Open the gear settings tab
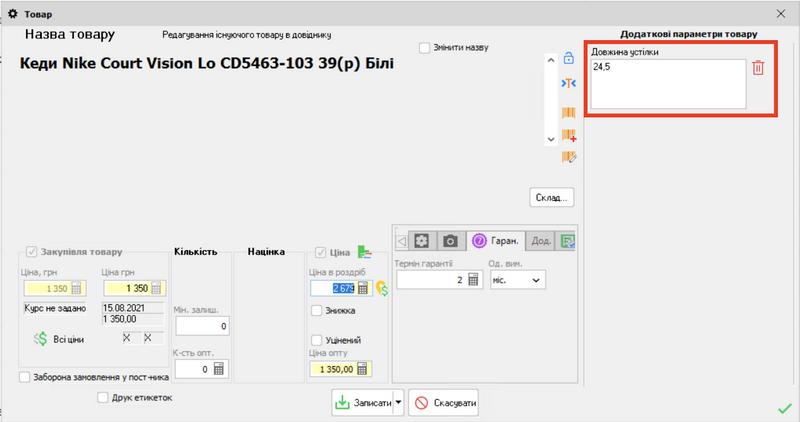 (422, 241)
